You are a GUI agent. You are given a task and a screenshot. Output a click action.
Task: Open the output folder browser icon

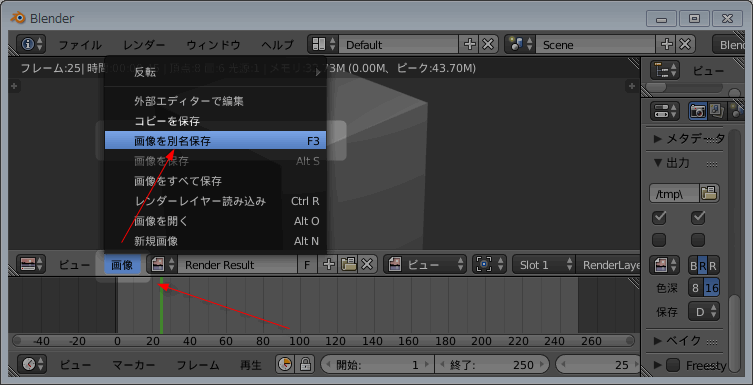pyautogui.click(x=709, y=193)
